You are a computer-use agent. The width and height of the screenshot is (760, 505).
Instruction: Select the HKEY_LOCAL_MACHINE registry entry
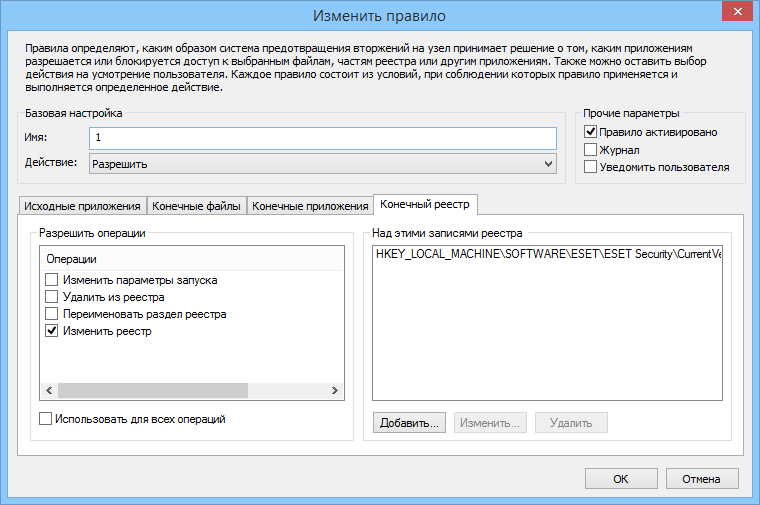(x=547, y=255)
